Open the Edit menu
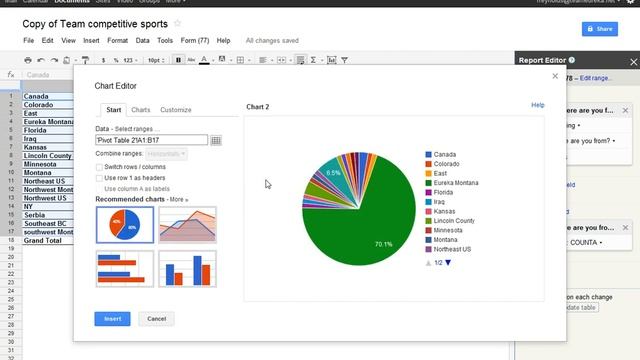 (x=47, y=40)
